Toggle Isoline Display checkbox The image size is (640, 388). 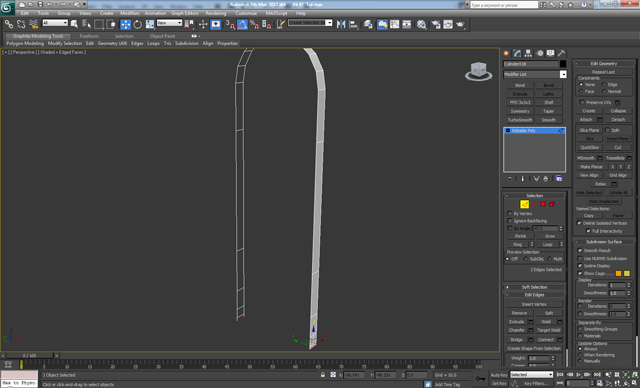580,266
